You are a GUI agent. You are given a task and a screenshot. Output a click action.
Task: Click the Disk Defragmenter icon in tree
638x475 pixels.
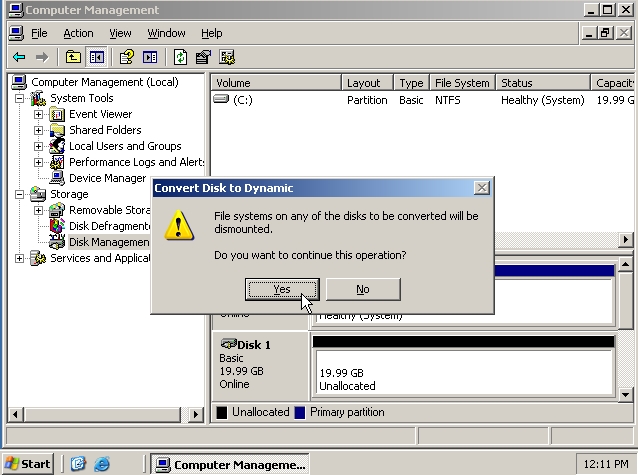(57, 226)
